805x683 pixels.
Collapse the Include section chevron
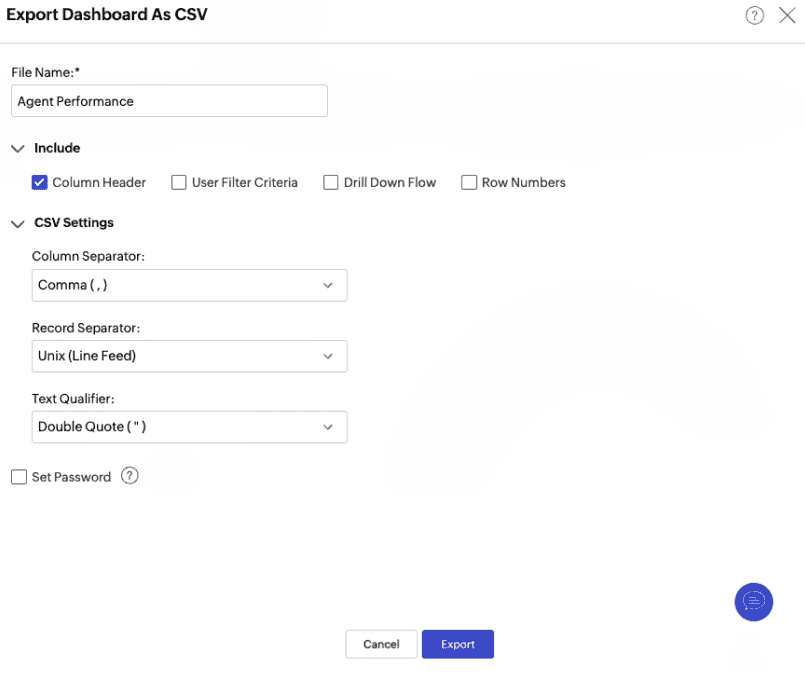click(x=18, y=149)
